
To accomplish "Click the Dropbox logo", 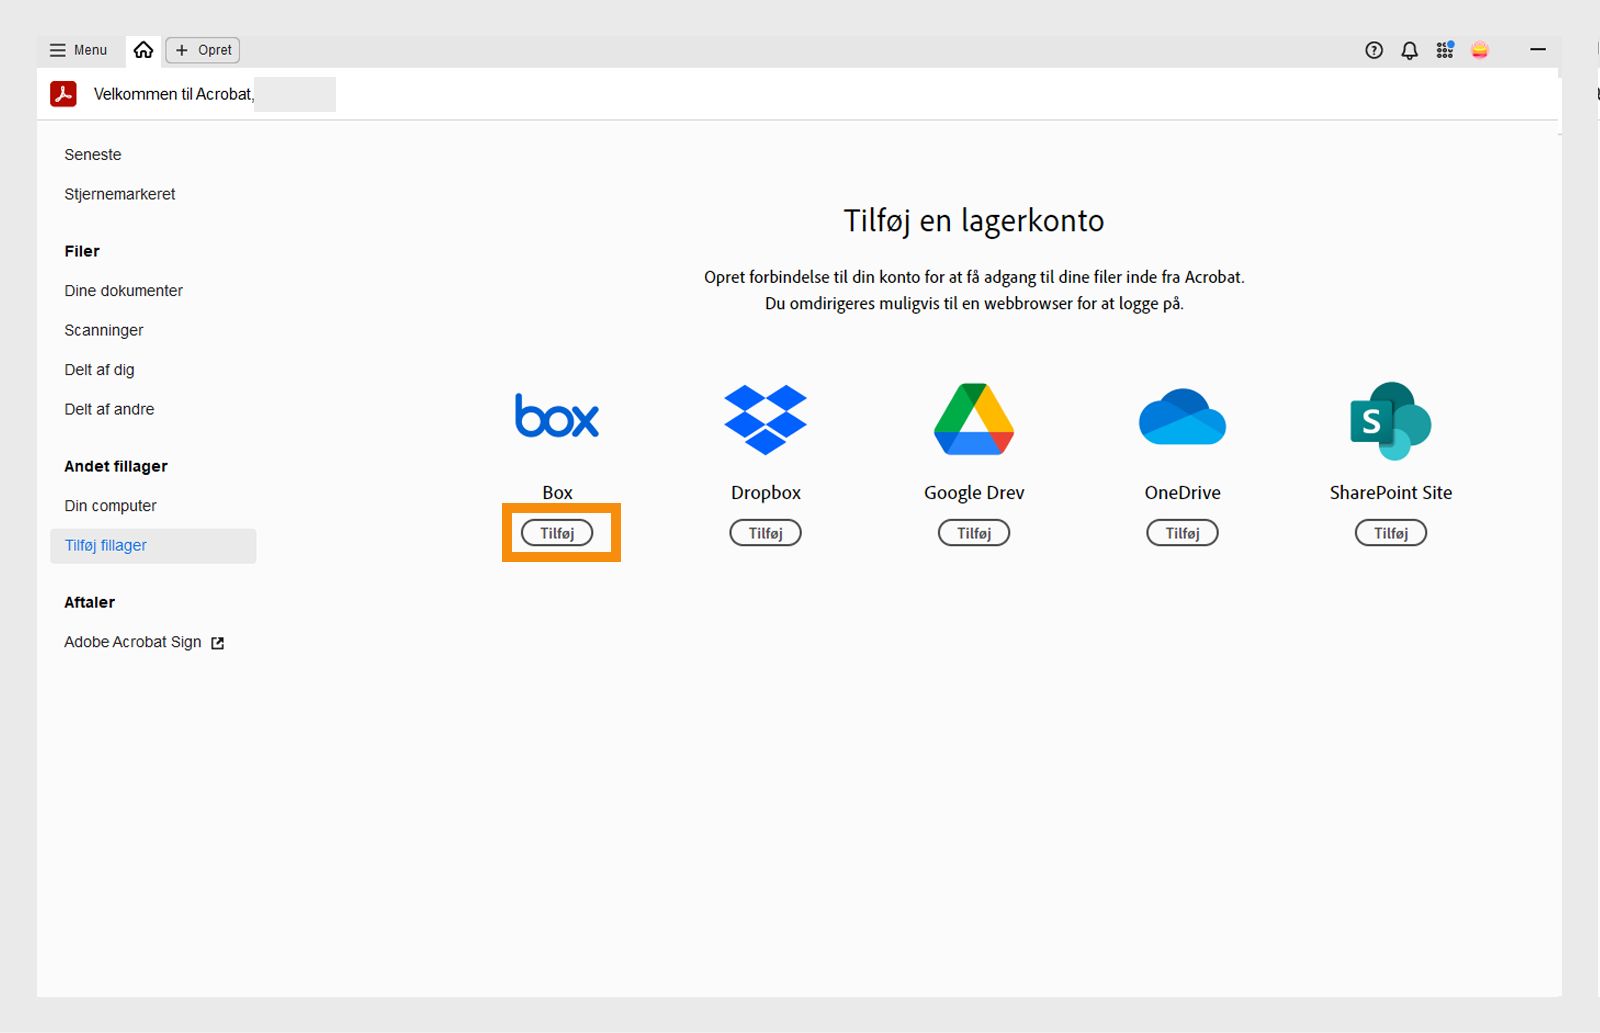I will 765,419.
